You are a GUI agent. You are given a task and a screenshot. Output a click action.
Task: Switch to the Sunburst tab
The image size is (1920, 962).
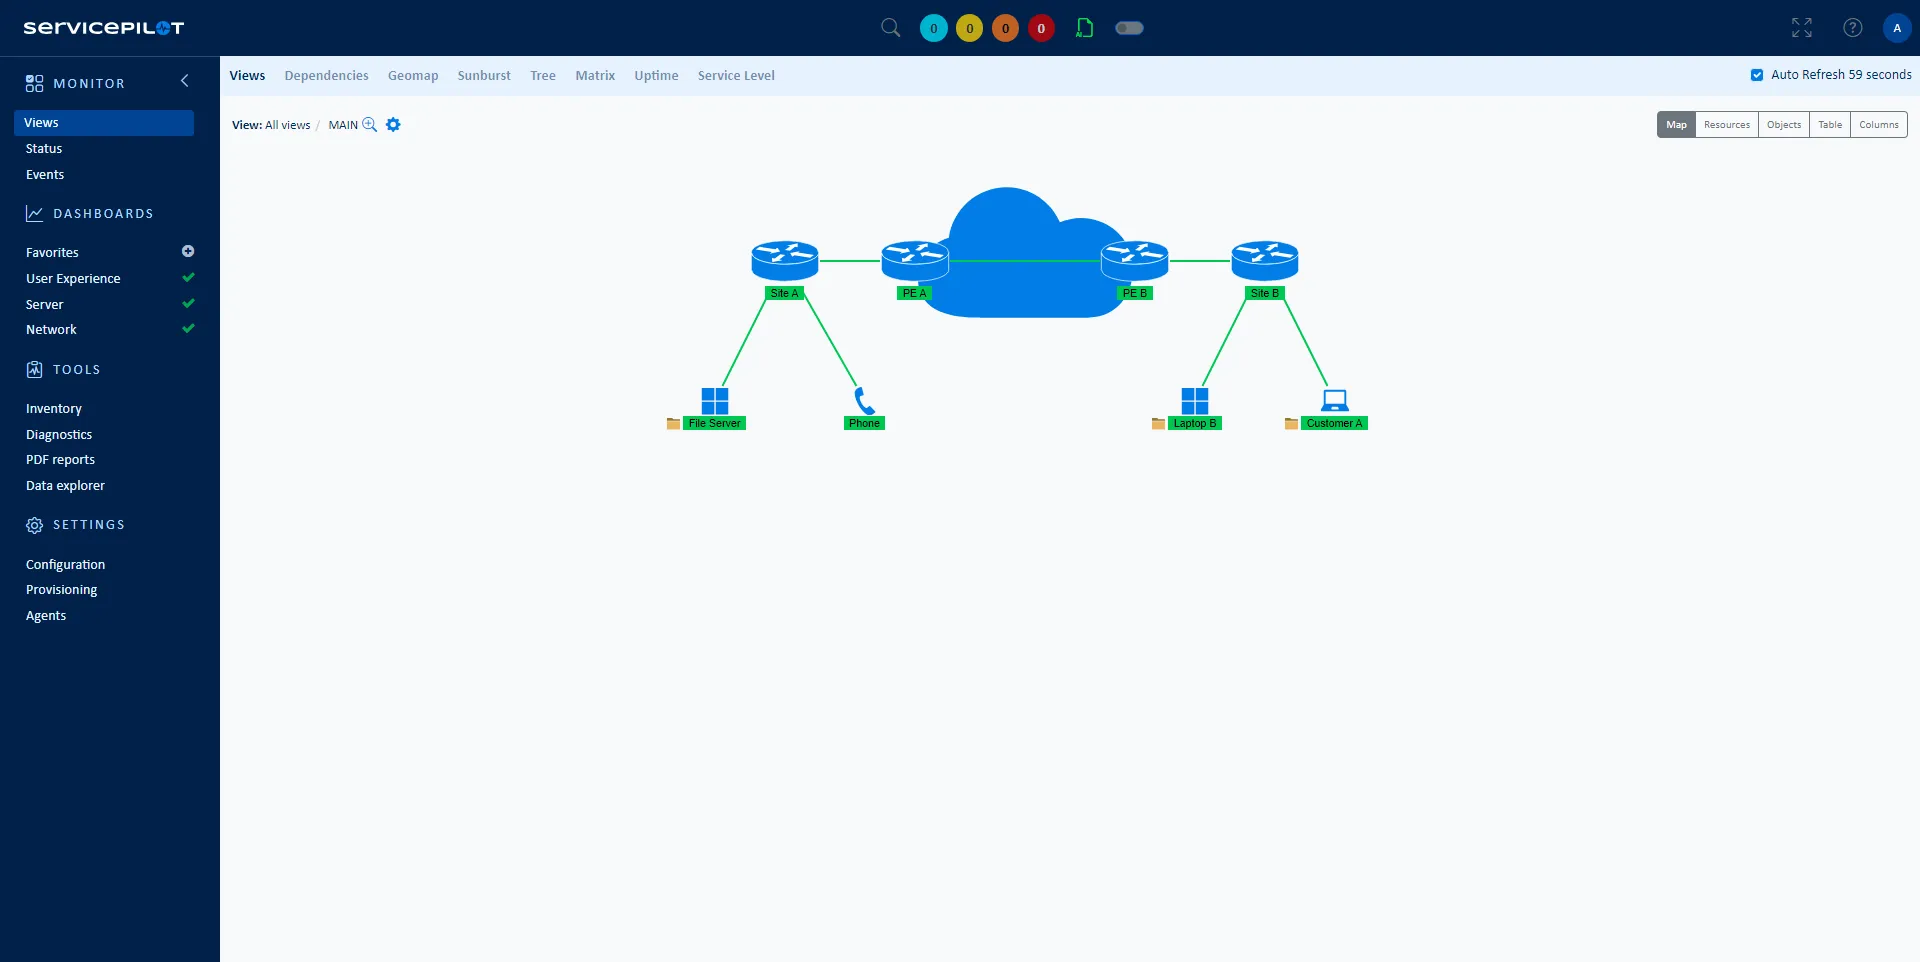click(x=483, y=75)
